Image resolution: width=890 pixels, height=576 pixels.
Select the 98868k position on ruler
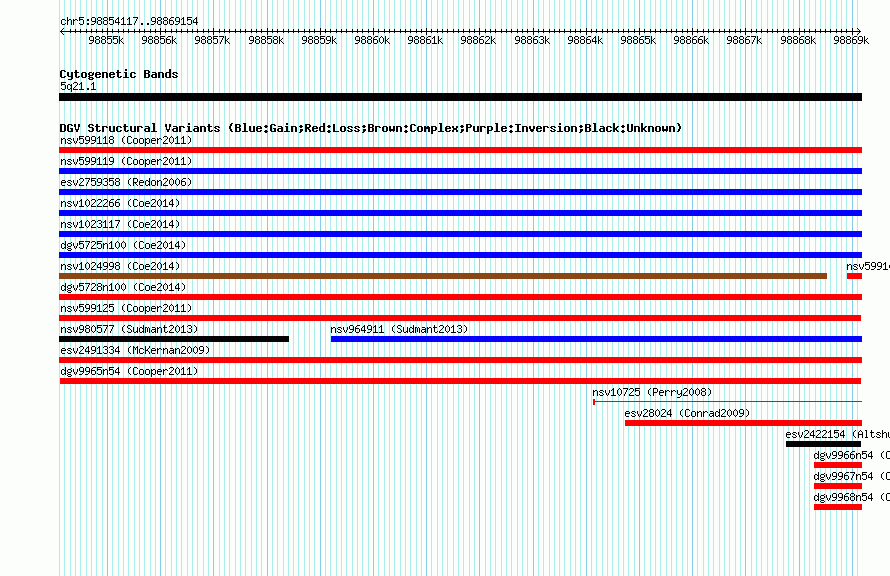click(798, 40)
